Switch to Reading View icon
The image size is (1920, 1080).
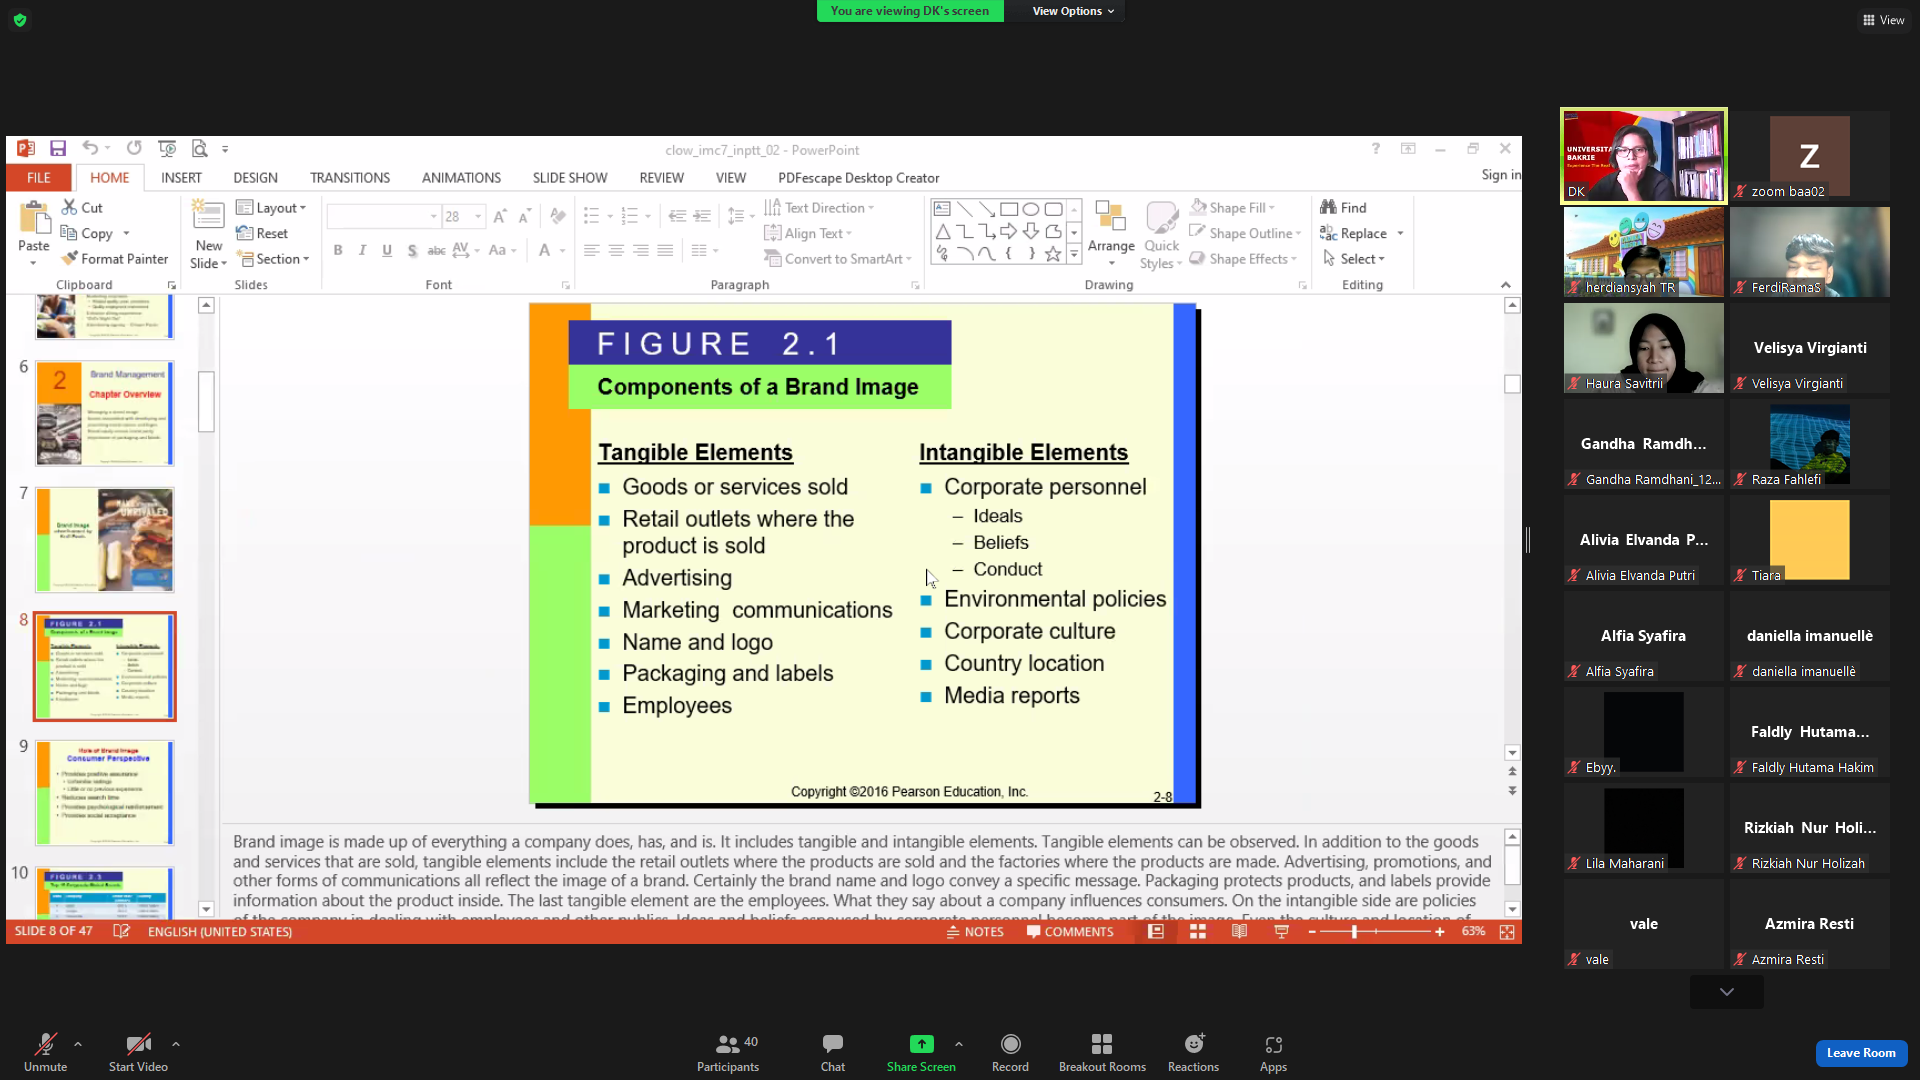coord(1239,931)
